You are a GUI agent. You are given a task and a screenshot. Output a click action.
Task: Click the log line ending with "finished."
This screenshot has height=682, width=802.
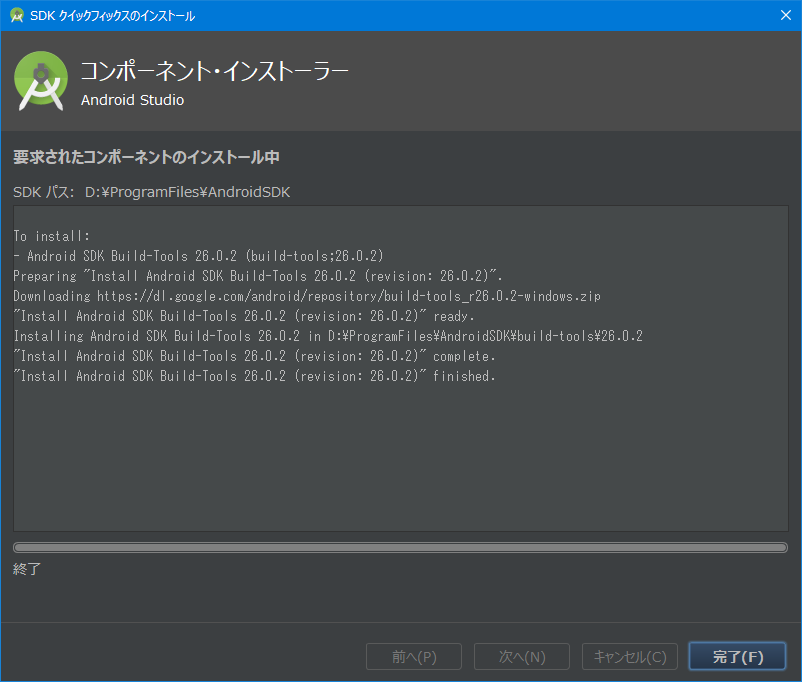(x=254, y=376)
